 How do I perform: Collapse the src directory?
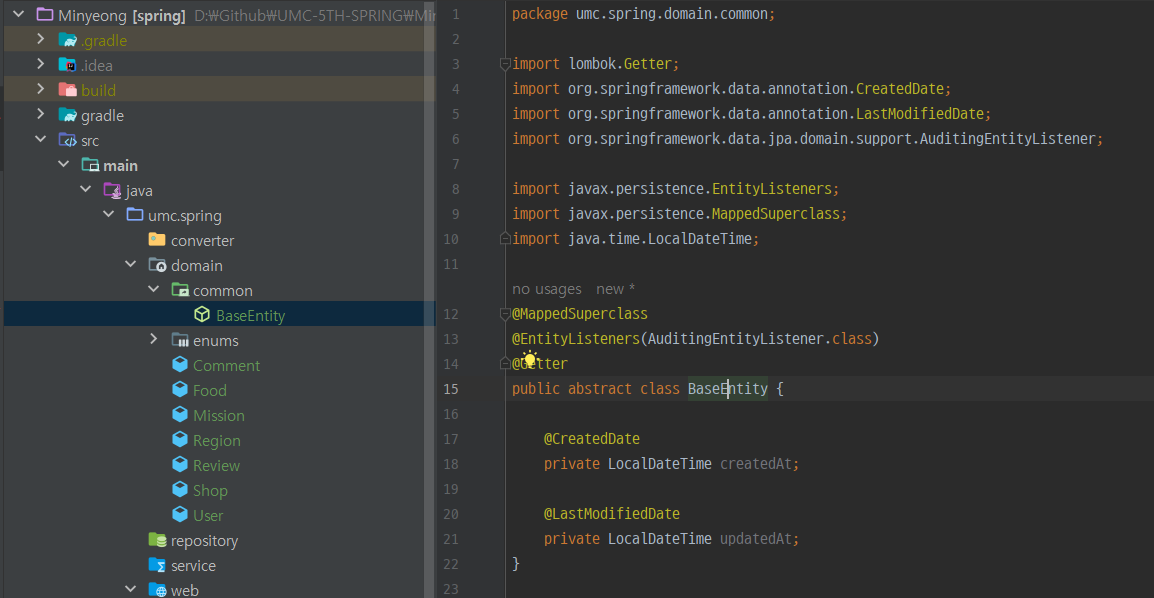40,139
